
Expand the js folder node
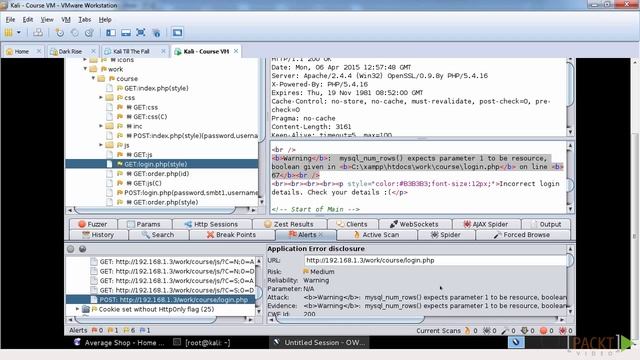click(x=101, y=145)
